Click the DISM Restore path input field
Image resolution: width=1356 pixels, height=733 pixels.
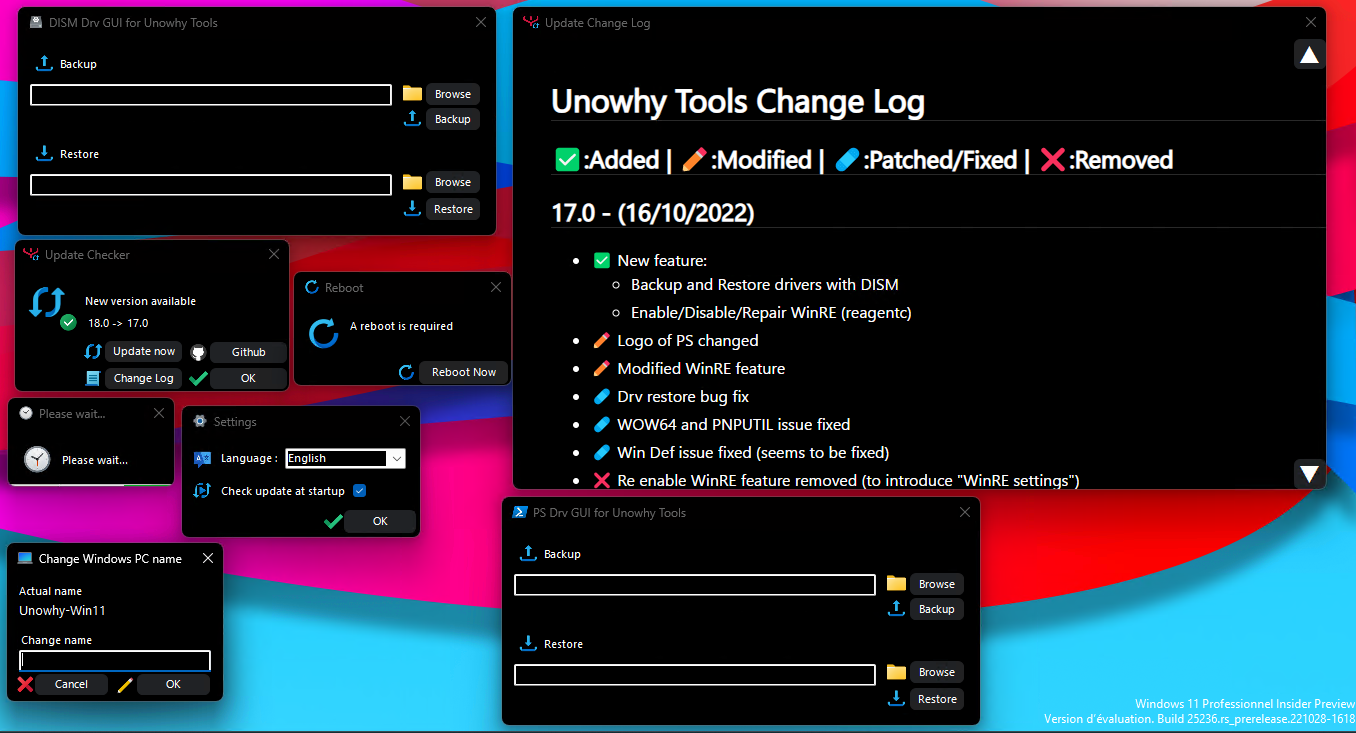211,185
